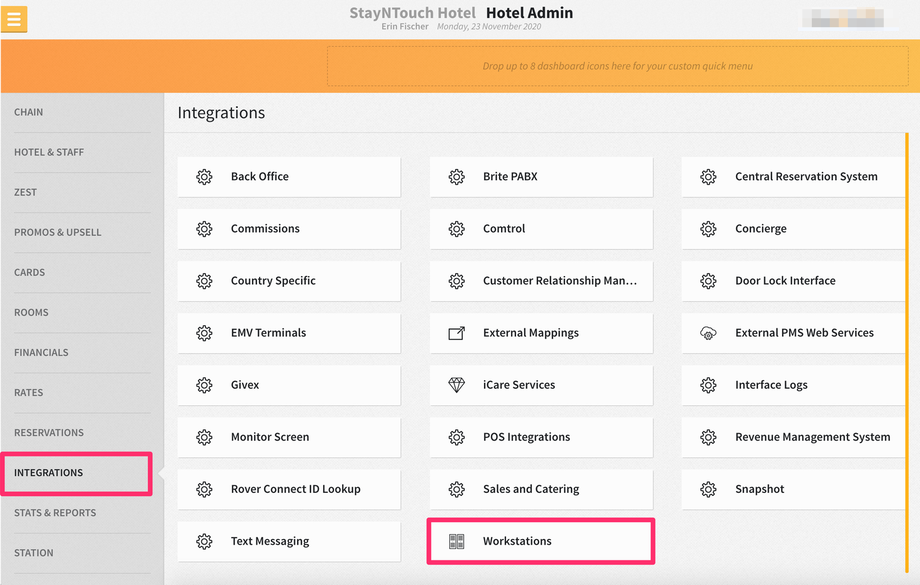Viewport: 920px width, 585px height.
Task: Open Customer Relationship Management tile
Action: (542, 281)
